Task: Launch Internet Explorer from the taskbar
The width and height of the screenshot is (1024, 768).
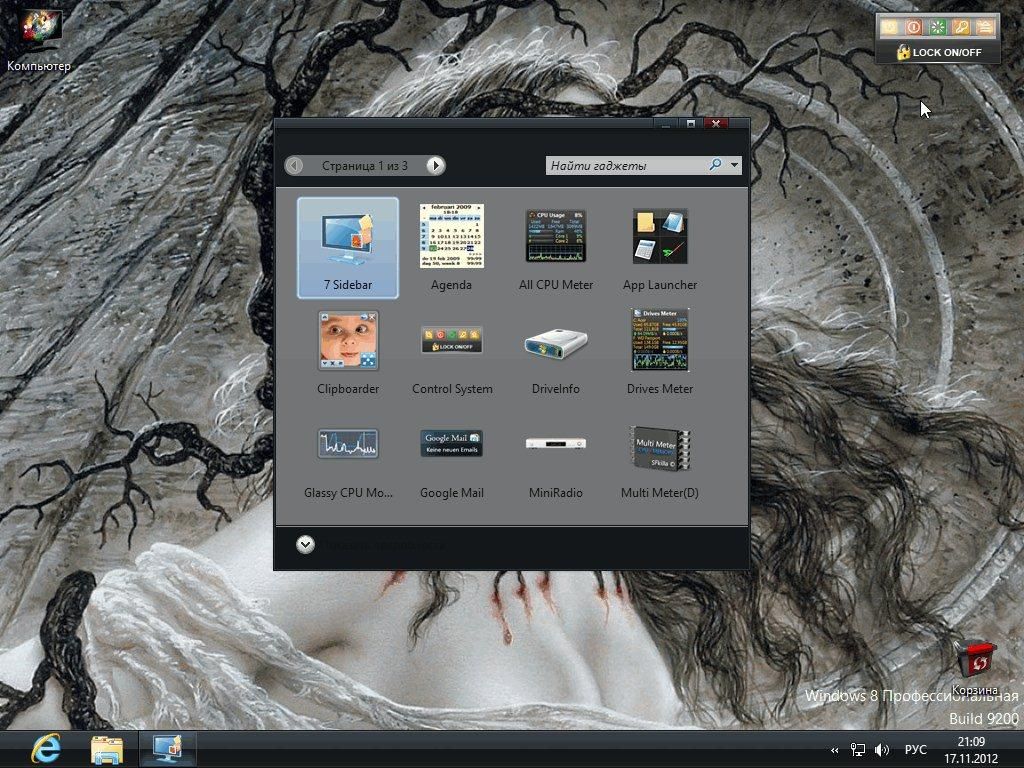Action: click(x=46, y=749)
